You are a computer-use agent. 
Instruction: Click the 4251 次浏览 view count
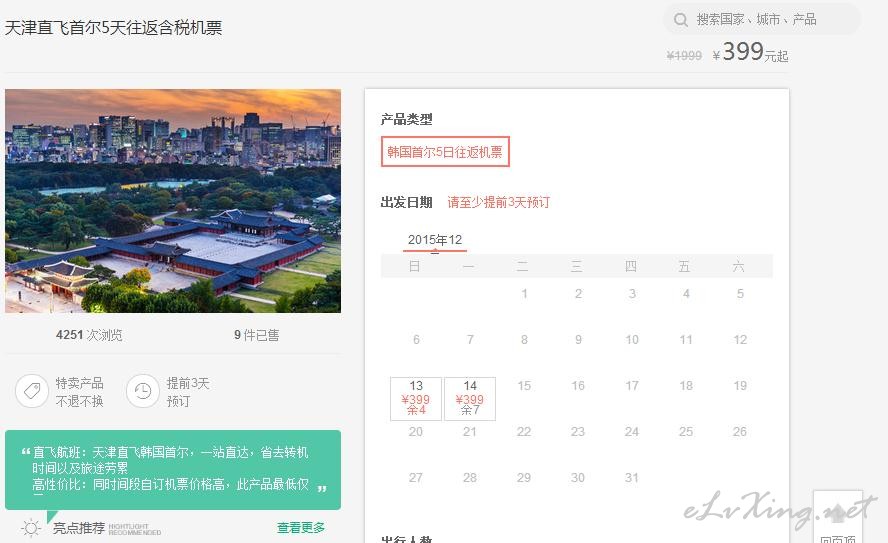(x=89, y=335)
